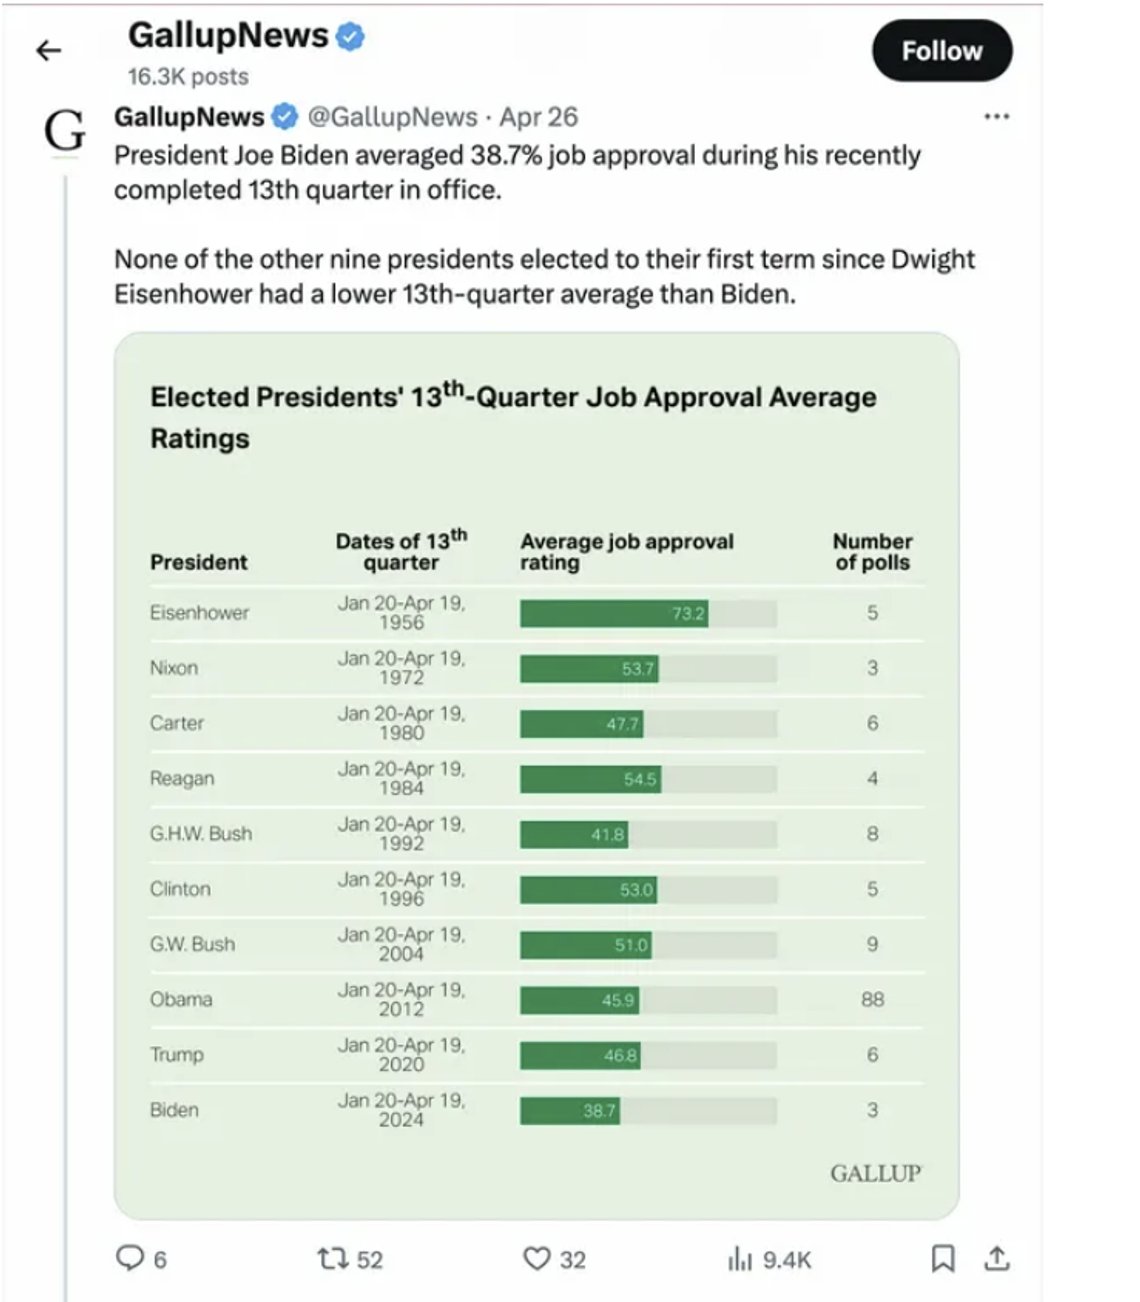Click the @GallupNews handle link

point(392,117)
